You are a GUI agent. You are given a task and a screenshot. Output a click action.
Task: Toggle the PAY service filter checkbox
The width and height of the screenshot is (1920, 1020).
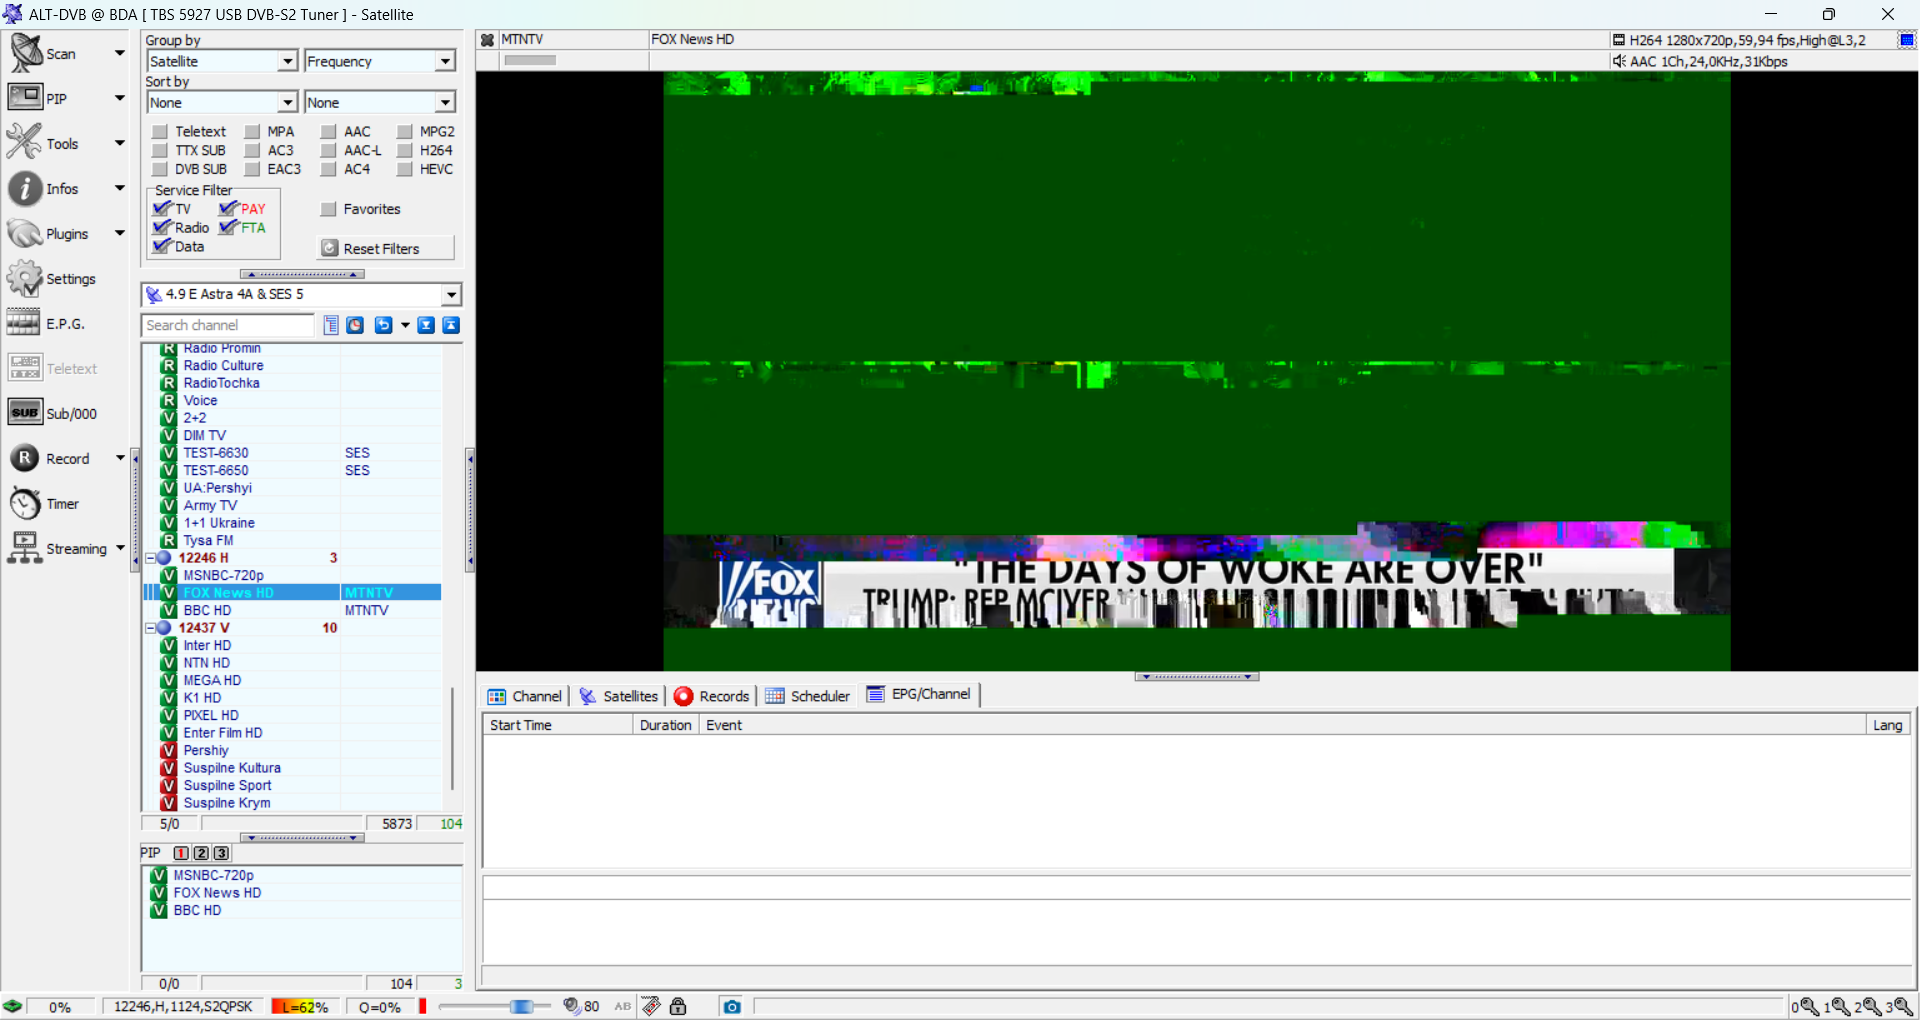tap(228, 208)
